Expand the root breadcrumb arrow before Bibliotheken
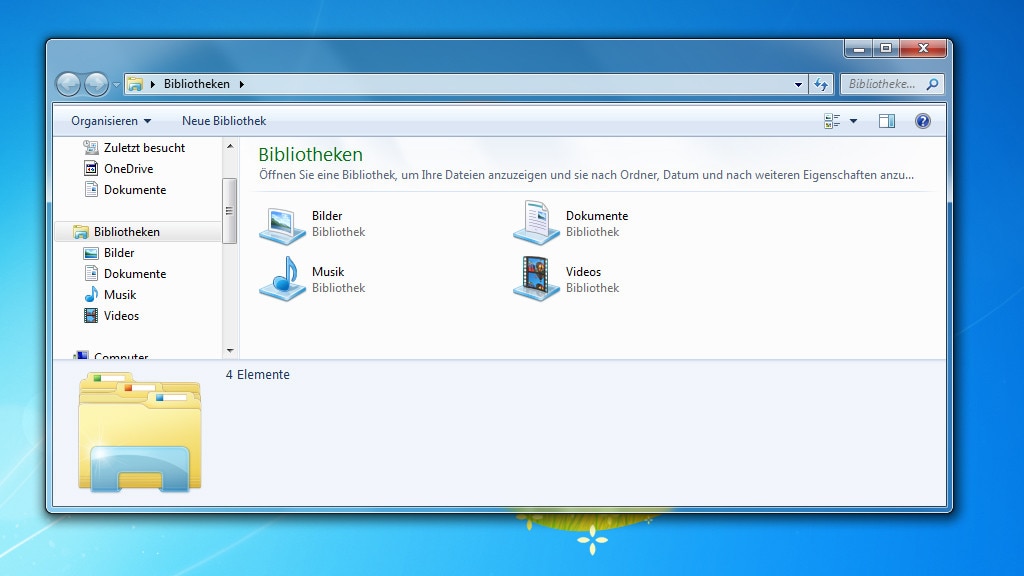Image resolution: width=1024 pixels, height=576 pixels. 153,84
